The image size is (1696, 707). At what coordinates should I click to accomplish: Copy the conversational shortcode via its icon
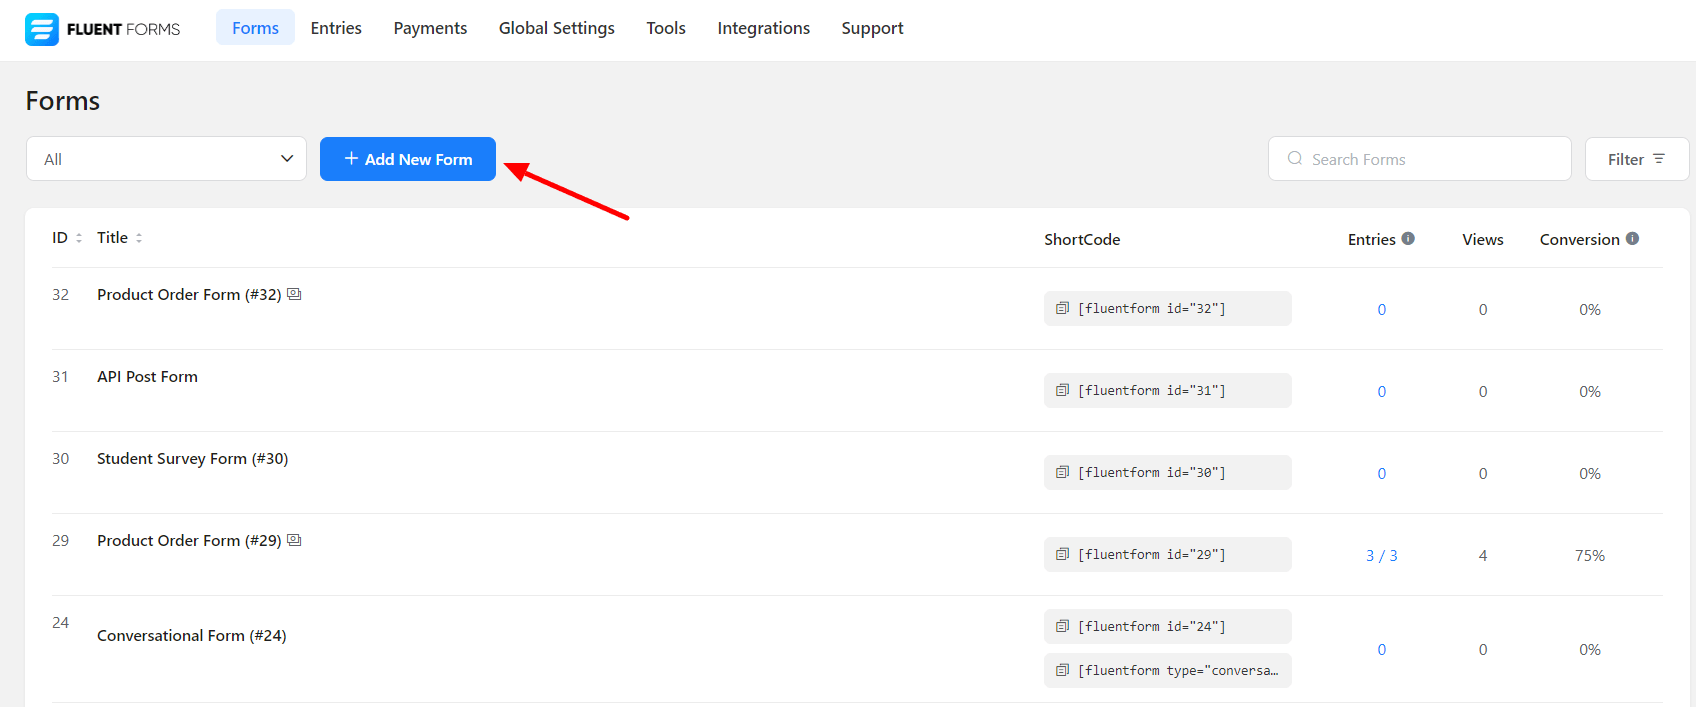point(1062,670)
